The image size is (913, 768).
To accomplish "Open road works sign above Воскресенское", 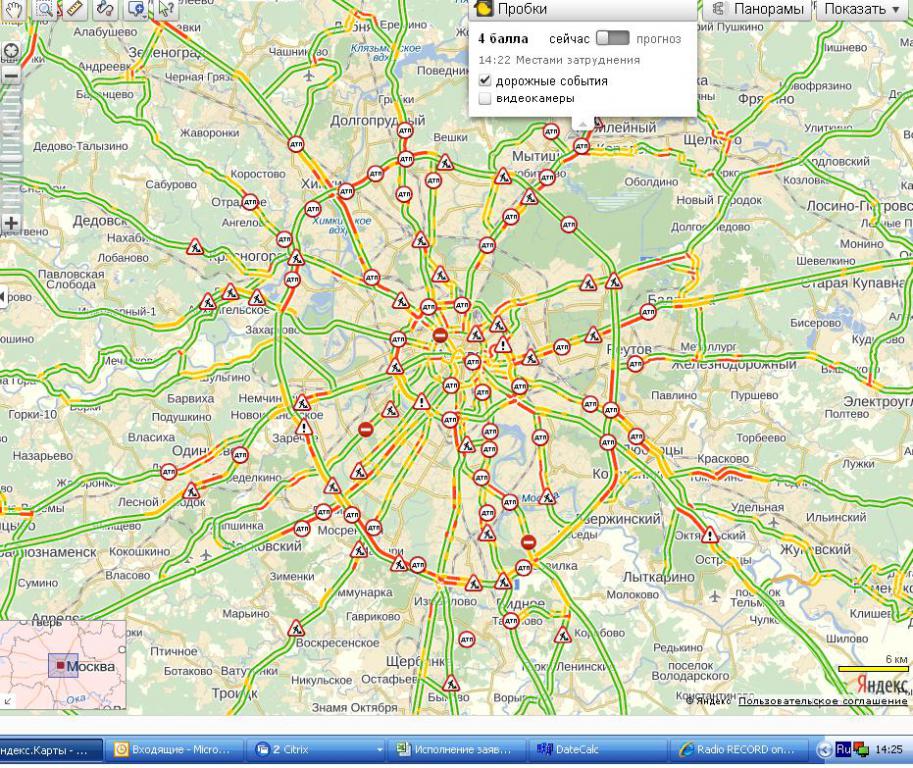I will [x=296, y=629].
